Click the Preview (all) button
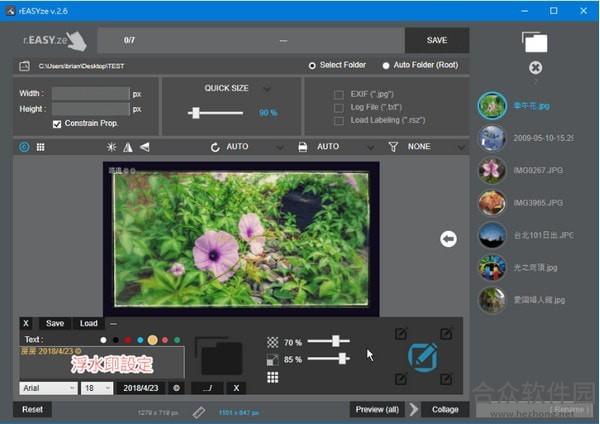 377,409
